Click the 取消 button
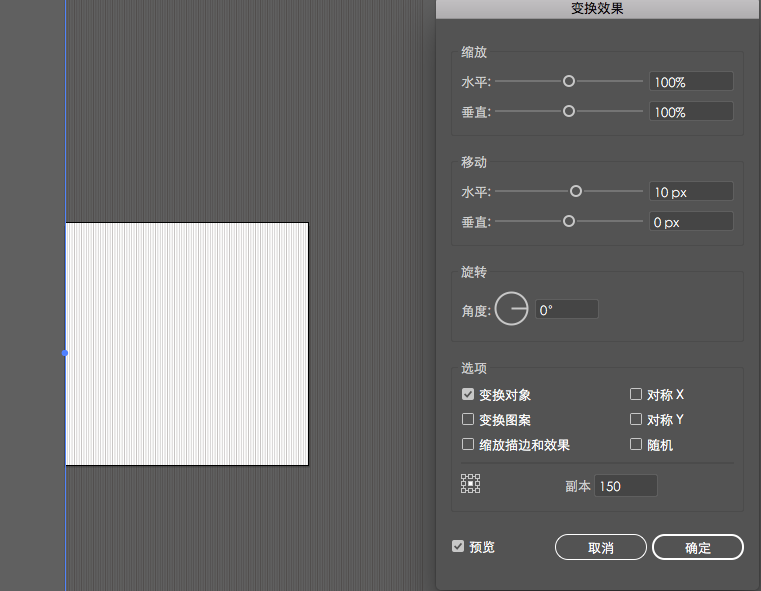 601,548
